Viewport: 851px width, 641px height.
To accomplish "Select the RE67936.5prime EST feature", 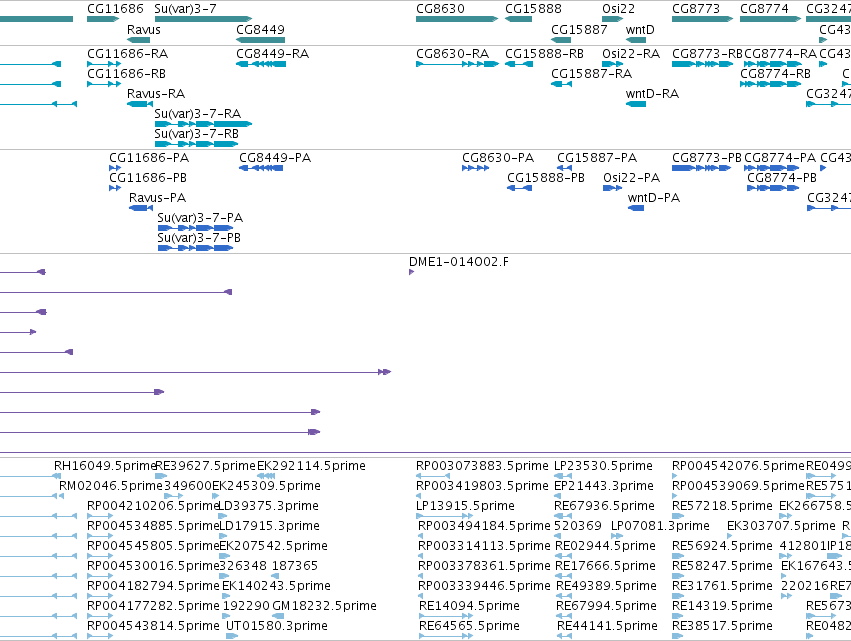I will (563, 516).
